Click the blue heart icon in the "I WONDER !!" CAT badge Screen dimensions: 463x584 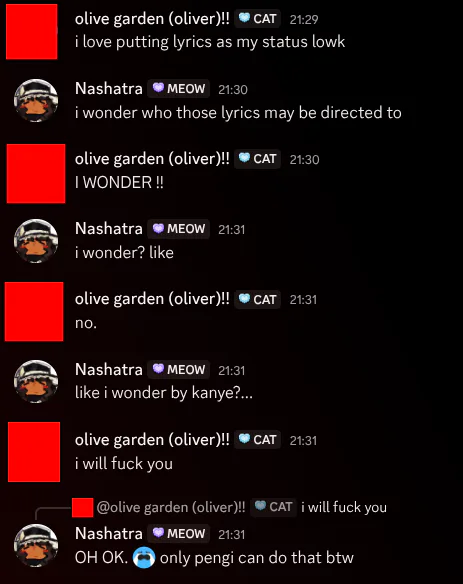pyautogui.click(x=244, y=158)
